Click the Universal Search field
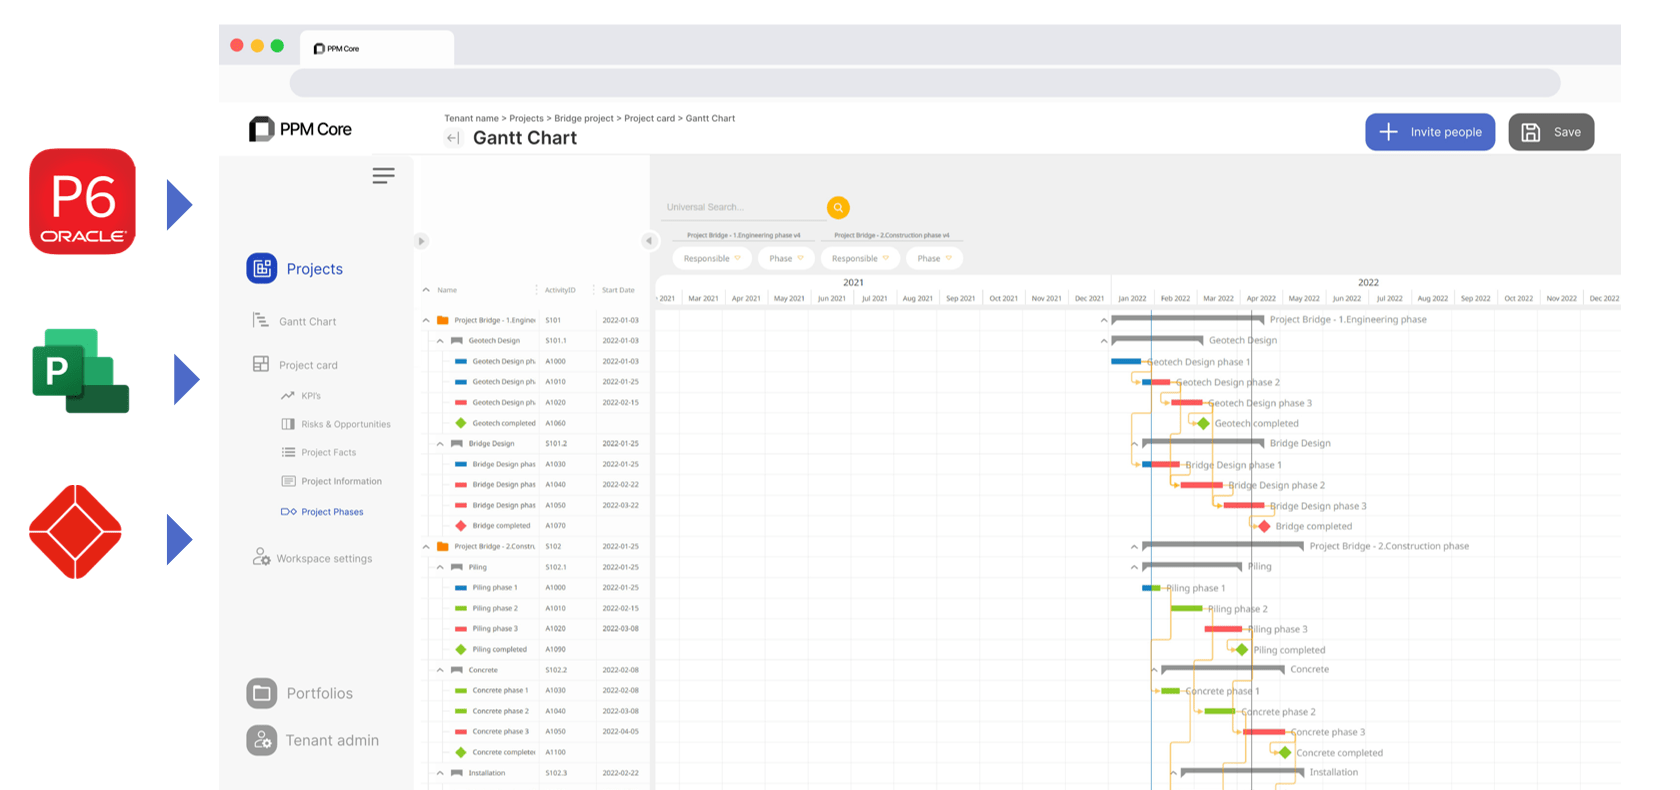The image size is (1680, 790). [742, 208]
